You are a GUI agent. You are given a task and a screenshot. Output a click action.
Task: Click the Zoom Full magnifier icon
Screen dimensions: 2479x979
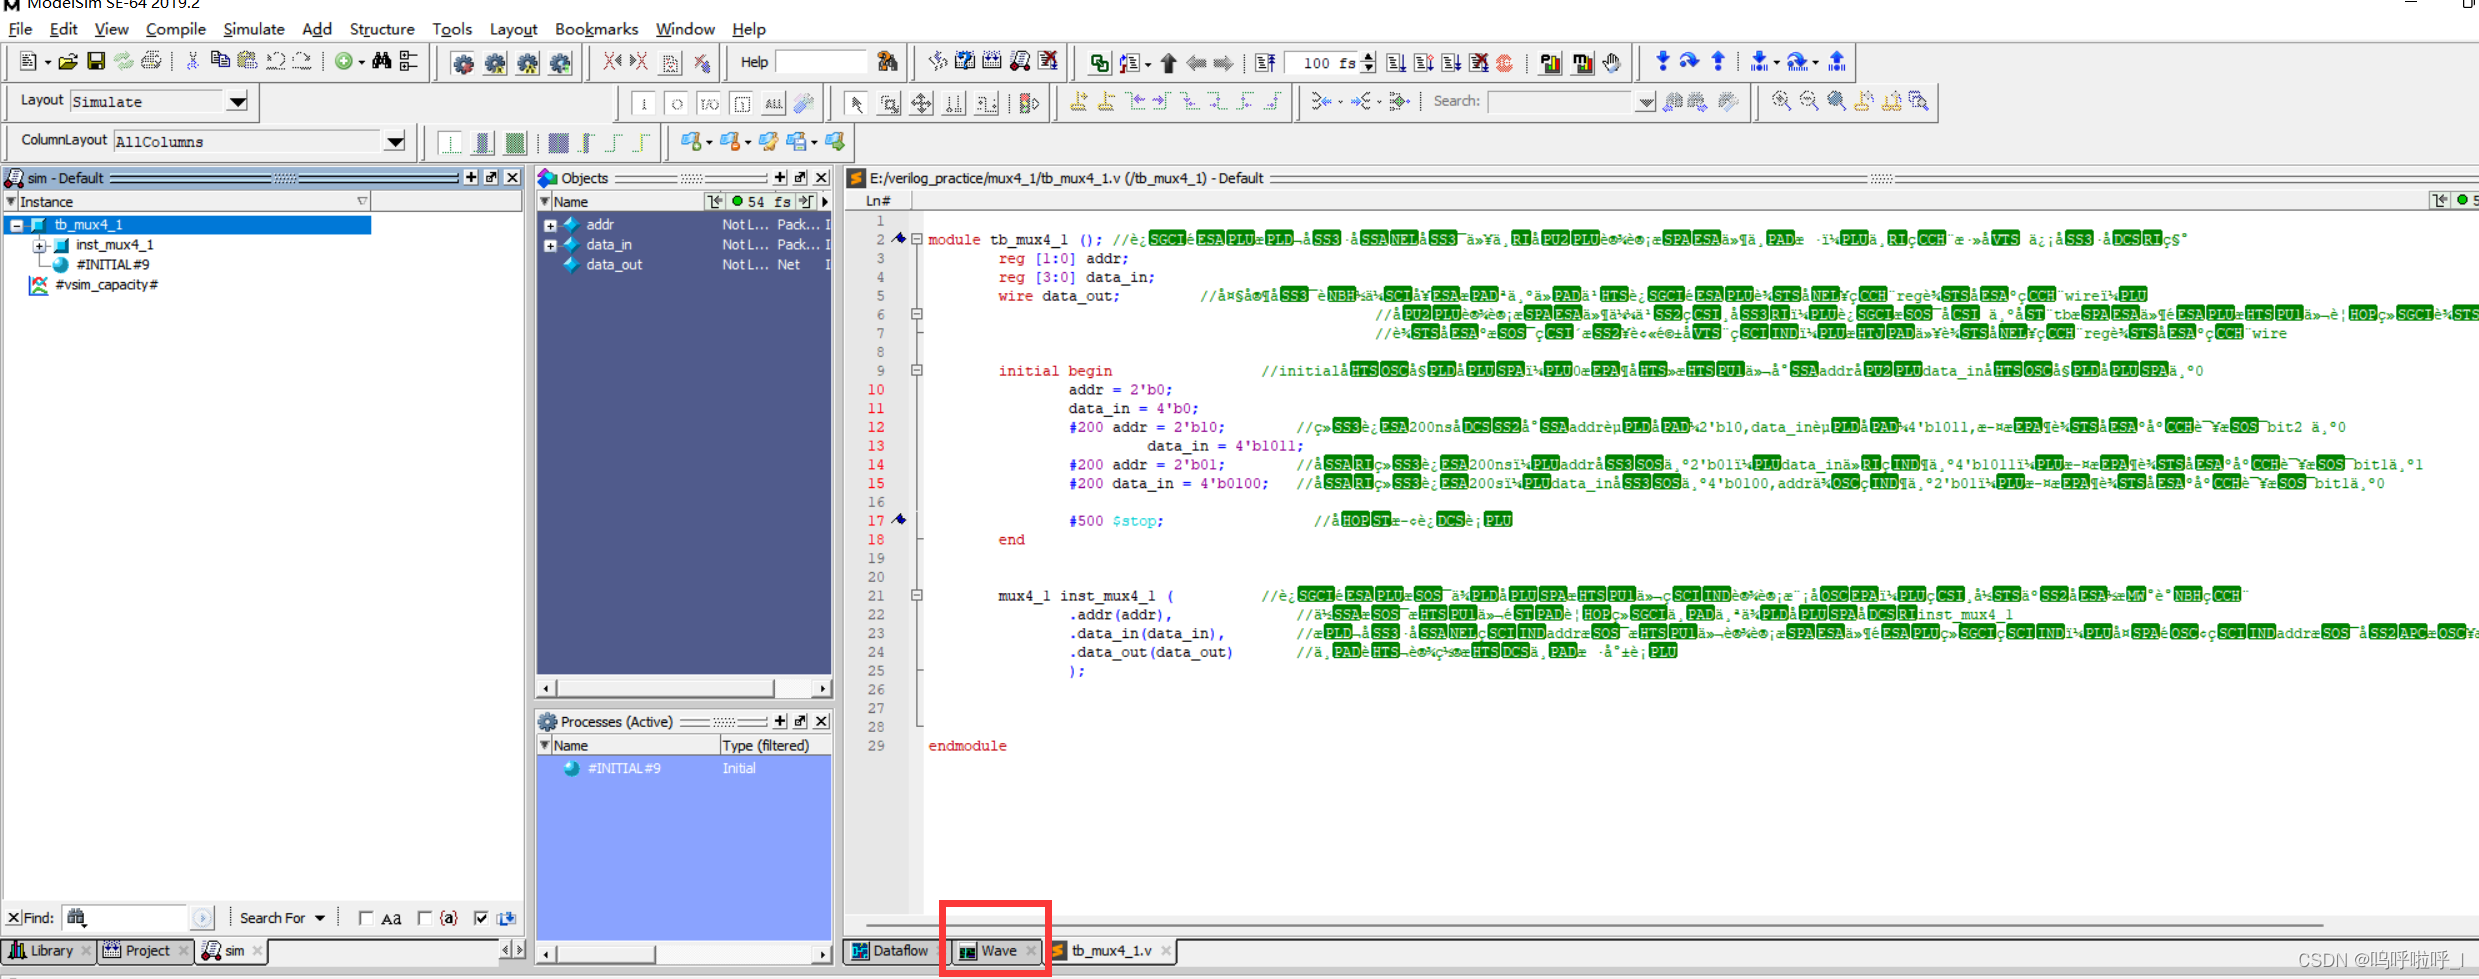click(x=1837, y=101)
